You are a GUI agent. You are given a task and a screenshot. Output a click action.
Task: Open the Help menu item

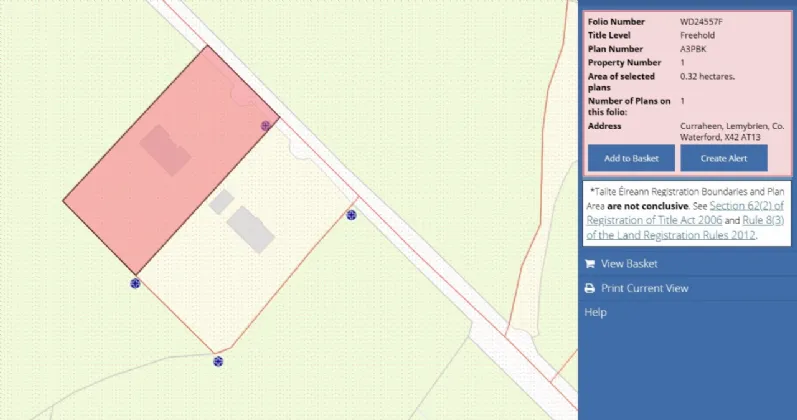[x=595, y=312]
